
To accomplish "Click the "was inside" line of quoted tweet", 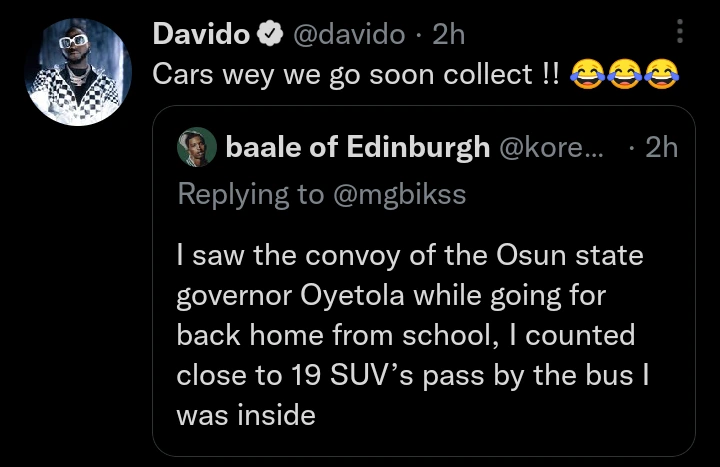I will [245, 414].
